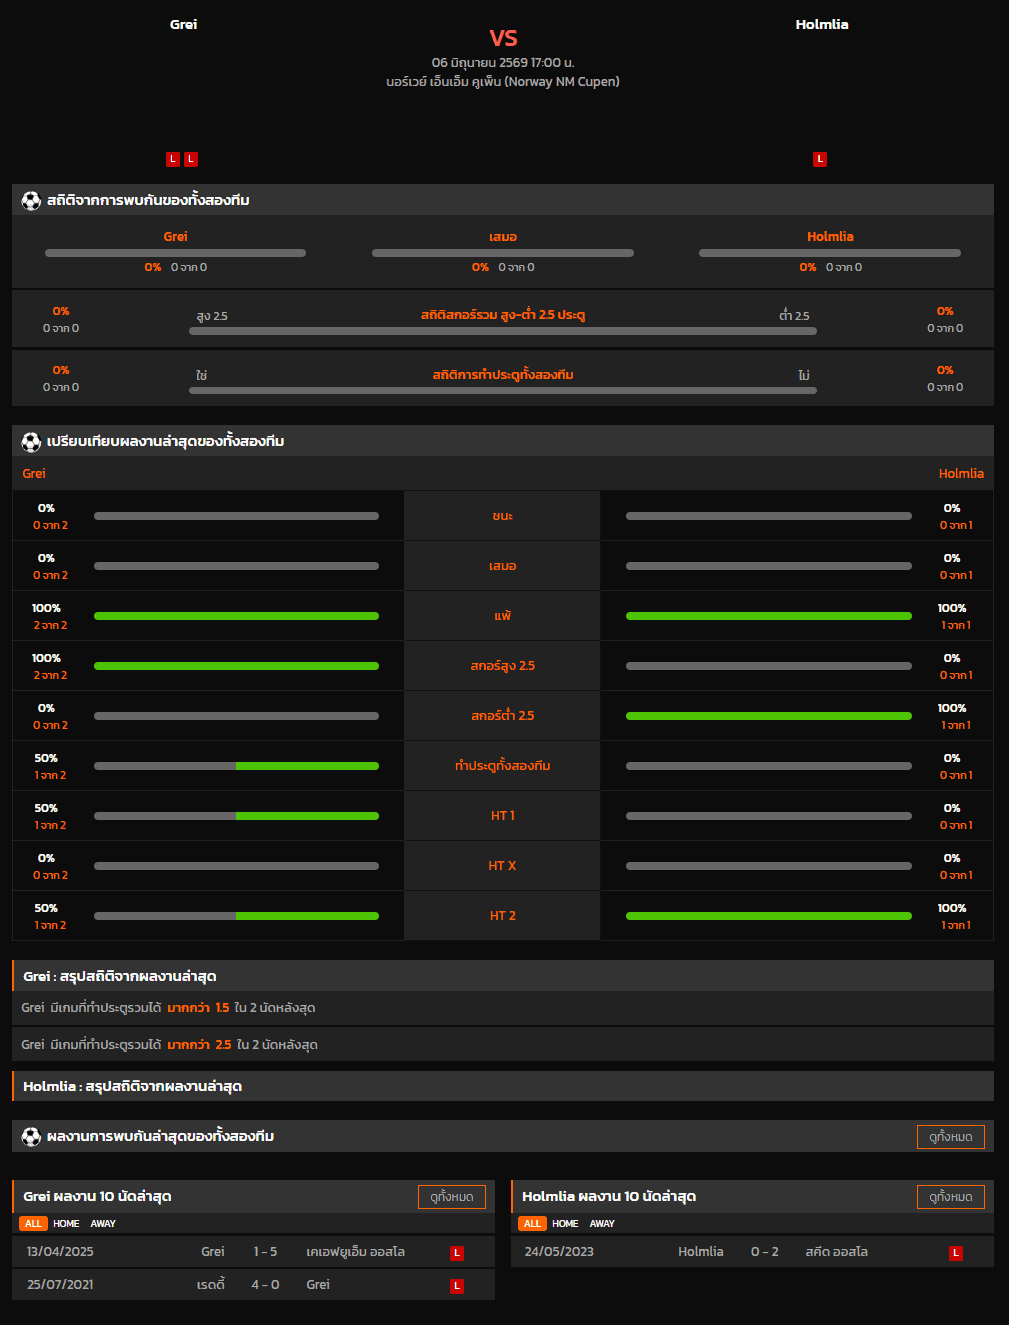Select HOME tab in Grei last 10 matches
1009x1325 pixels.
pos(66,1224)
